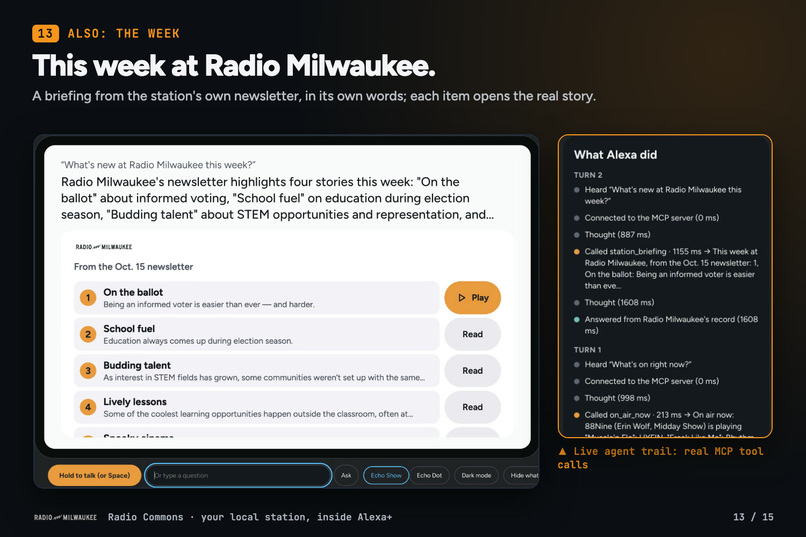Click number 1 badge for On the ballot
This screenshot has height=537, width=806.
pos(88,298)
